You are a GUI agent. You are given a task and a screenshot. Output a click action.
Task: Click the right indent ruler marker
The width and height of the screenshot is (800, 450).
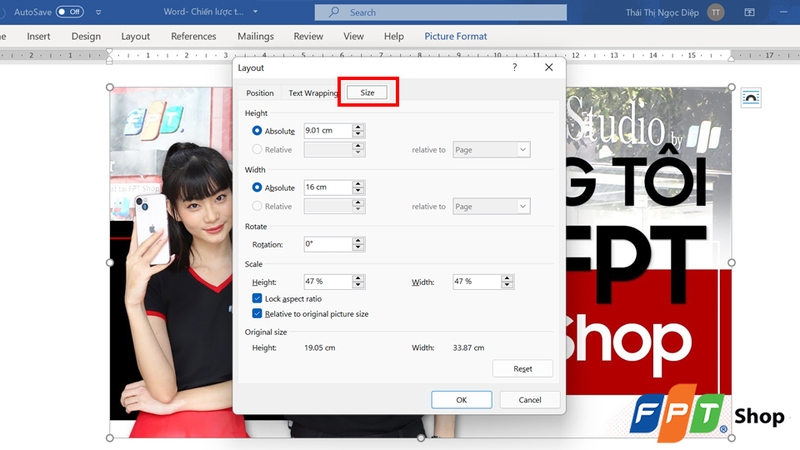(731, 59)
